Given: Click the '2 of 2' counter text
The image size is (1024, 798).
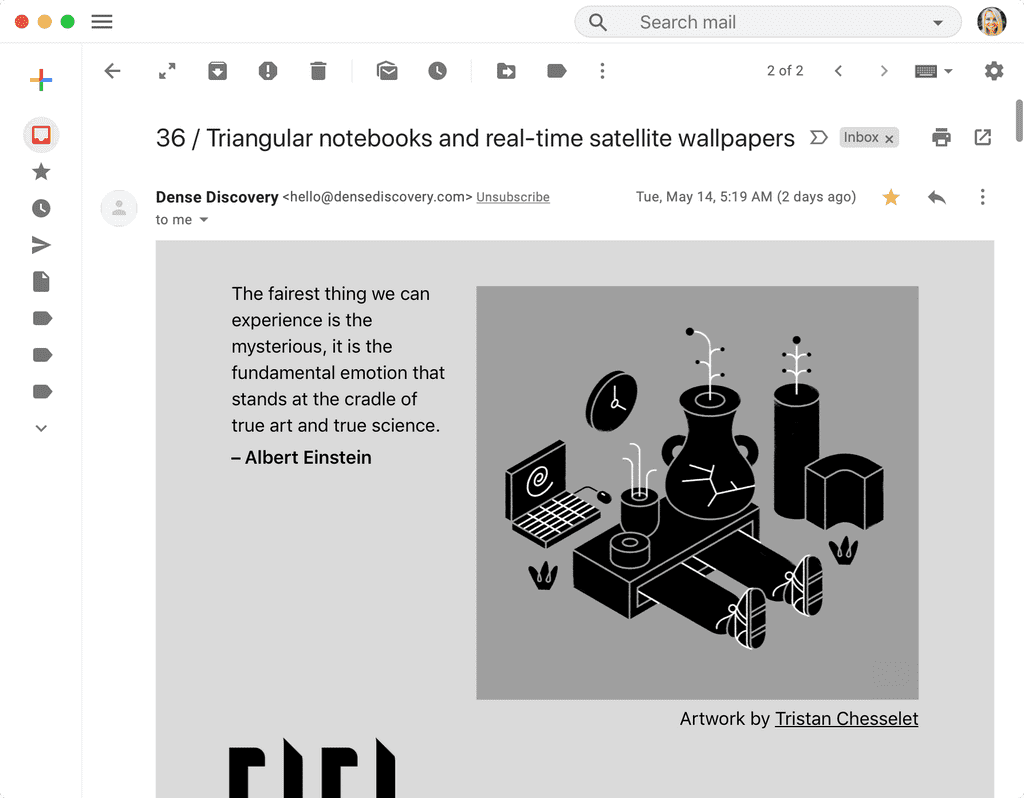Looking at the screenshot, I should tap(785, 71).
